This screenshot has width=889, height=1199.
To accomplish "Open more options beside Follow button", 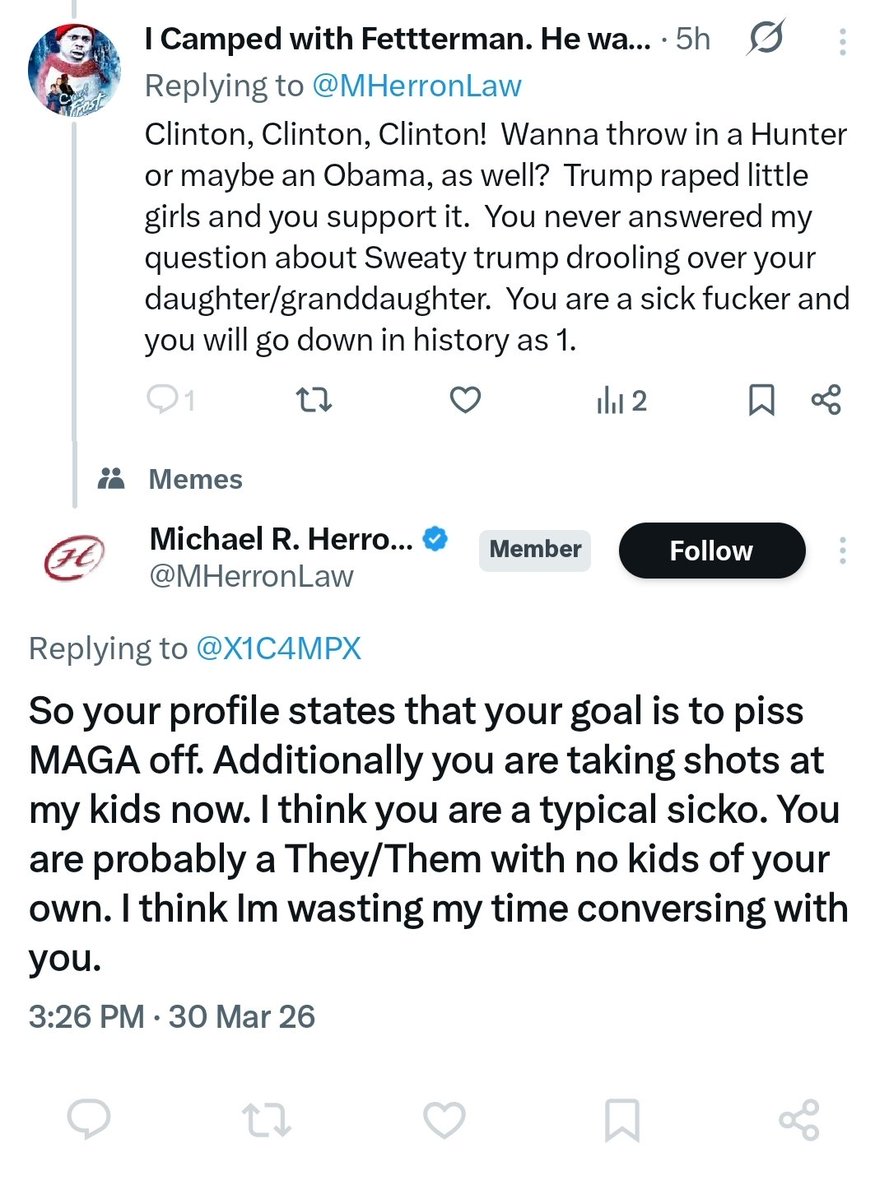I will [842, 551].
